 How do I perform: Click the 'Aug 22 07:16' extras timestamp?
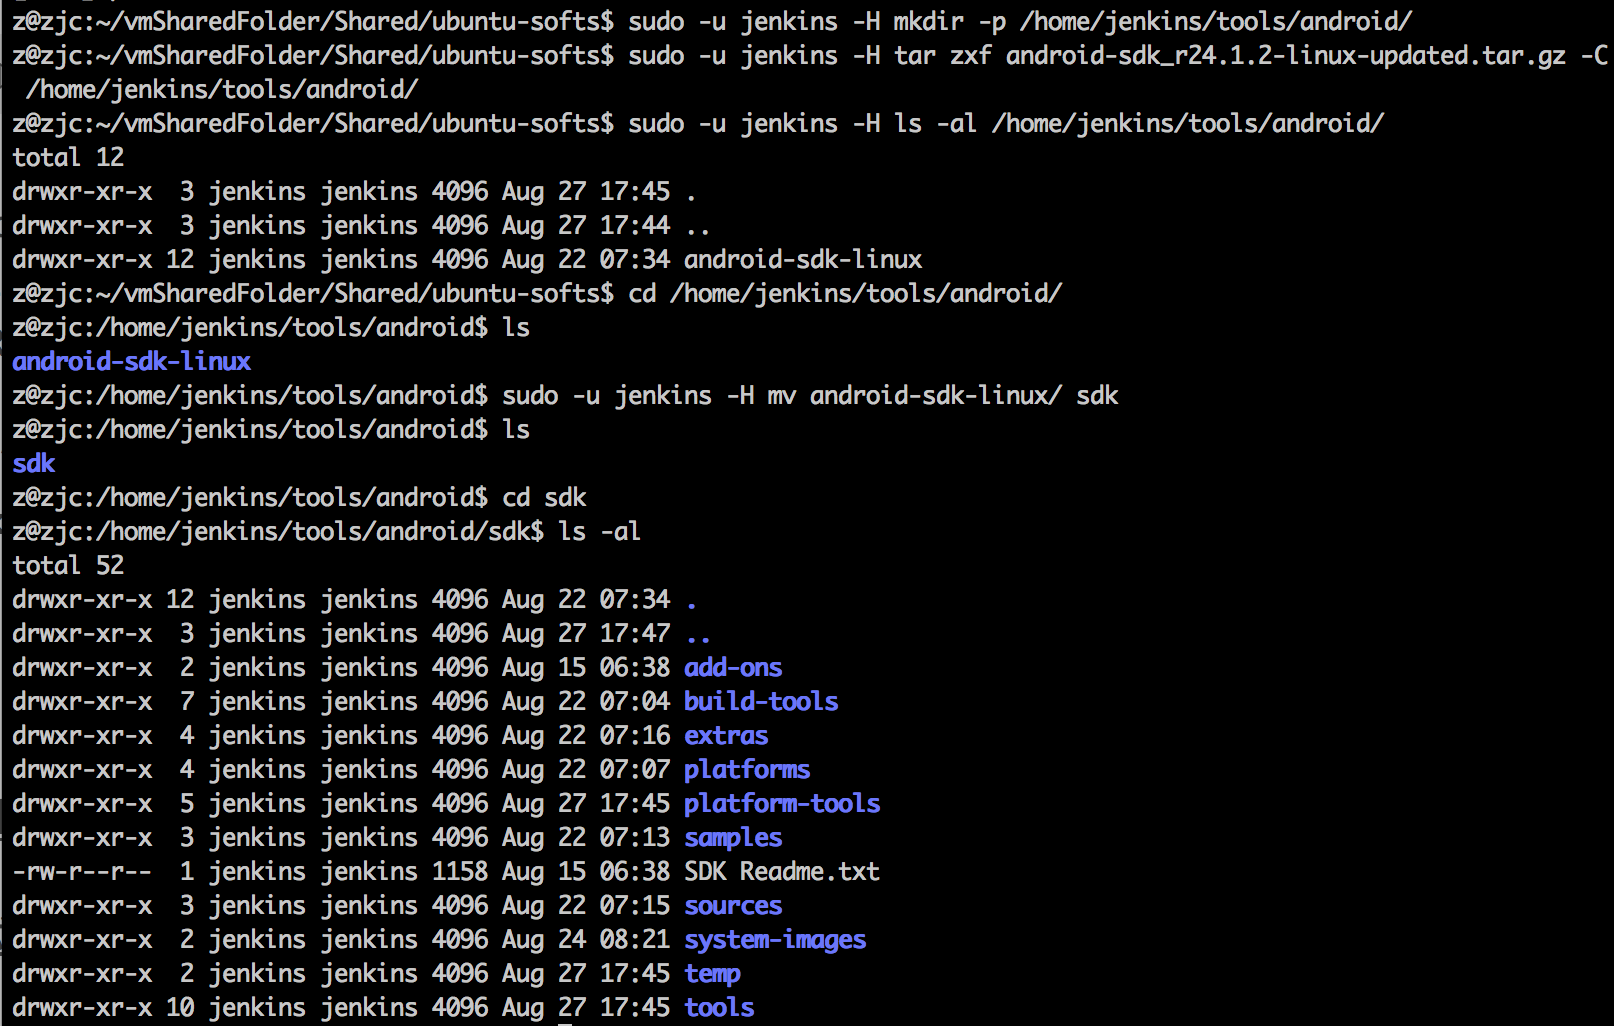click(x=586, y=735)
